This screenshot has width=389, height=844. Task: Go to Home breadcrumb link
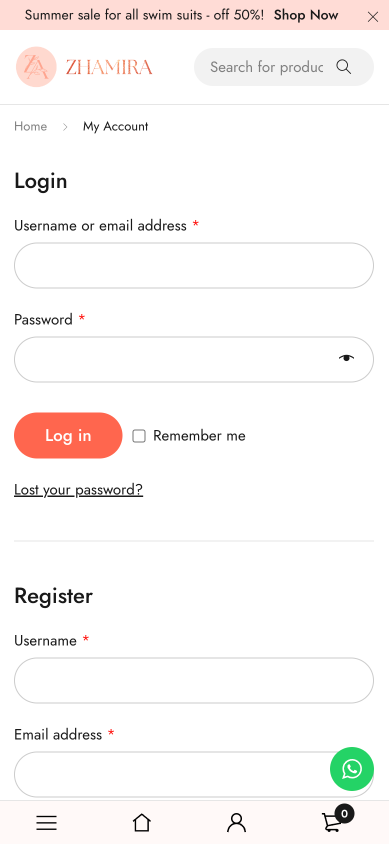coord(30,126)
